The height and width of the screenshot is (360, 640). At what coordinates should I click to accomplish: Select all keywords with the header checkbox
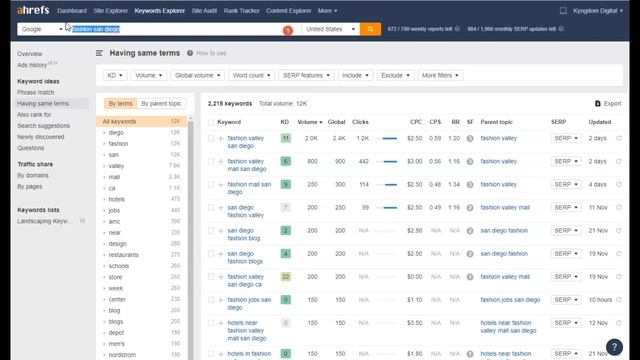pyautogui.click(x=211, y=122)
